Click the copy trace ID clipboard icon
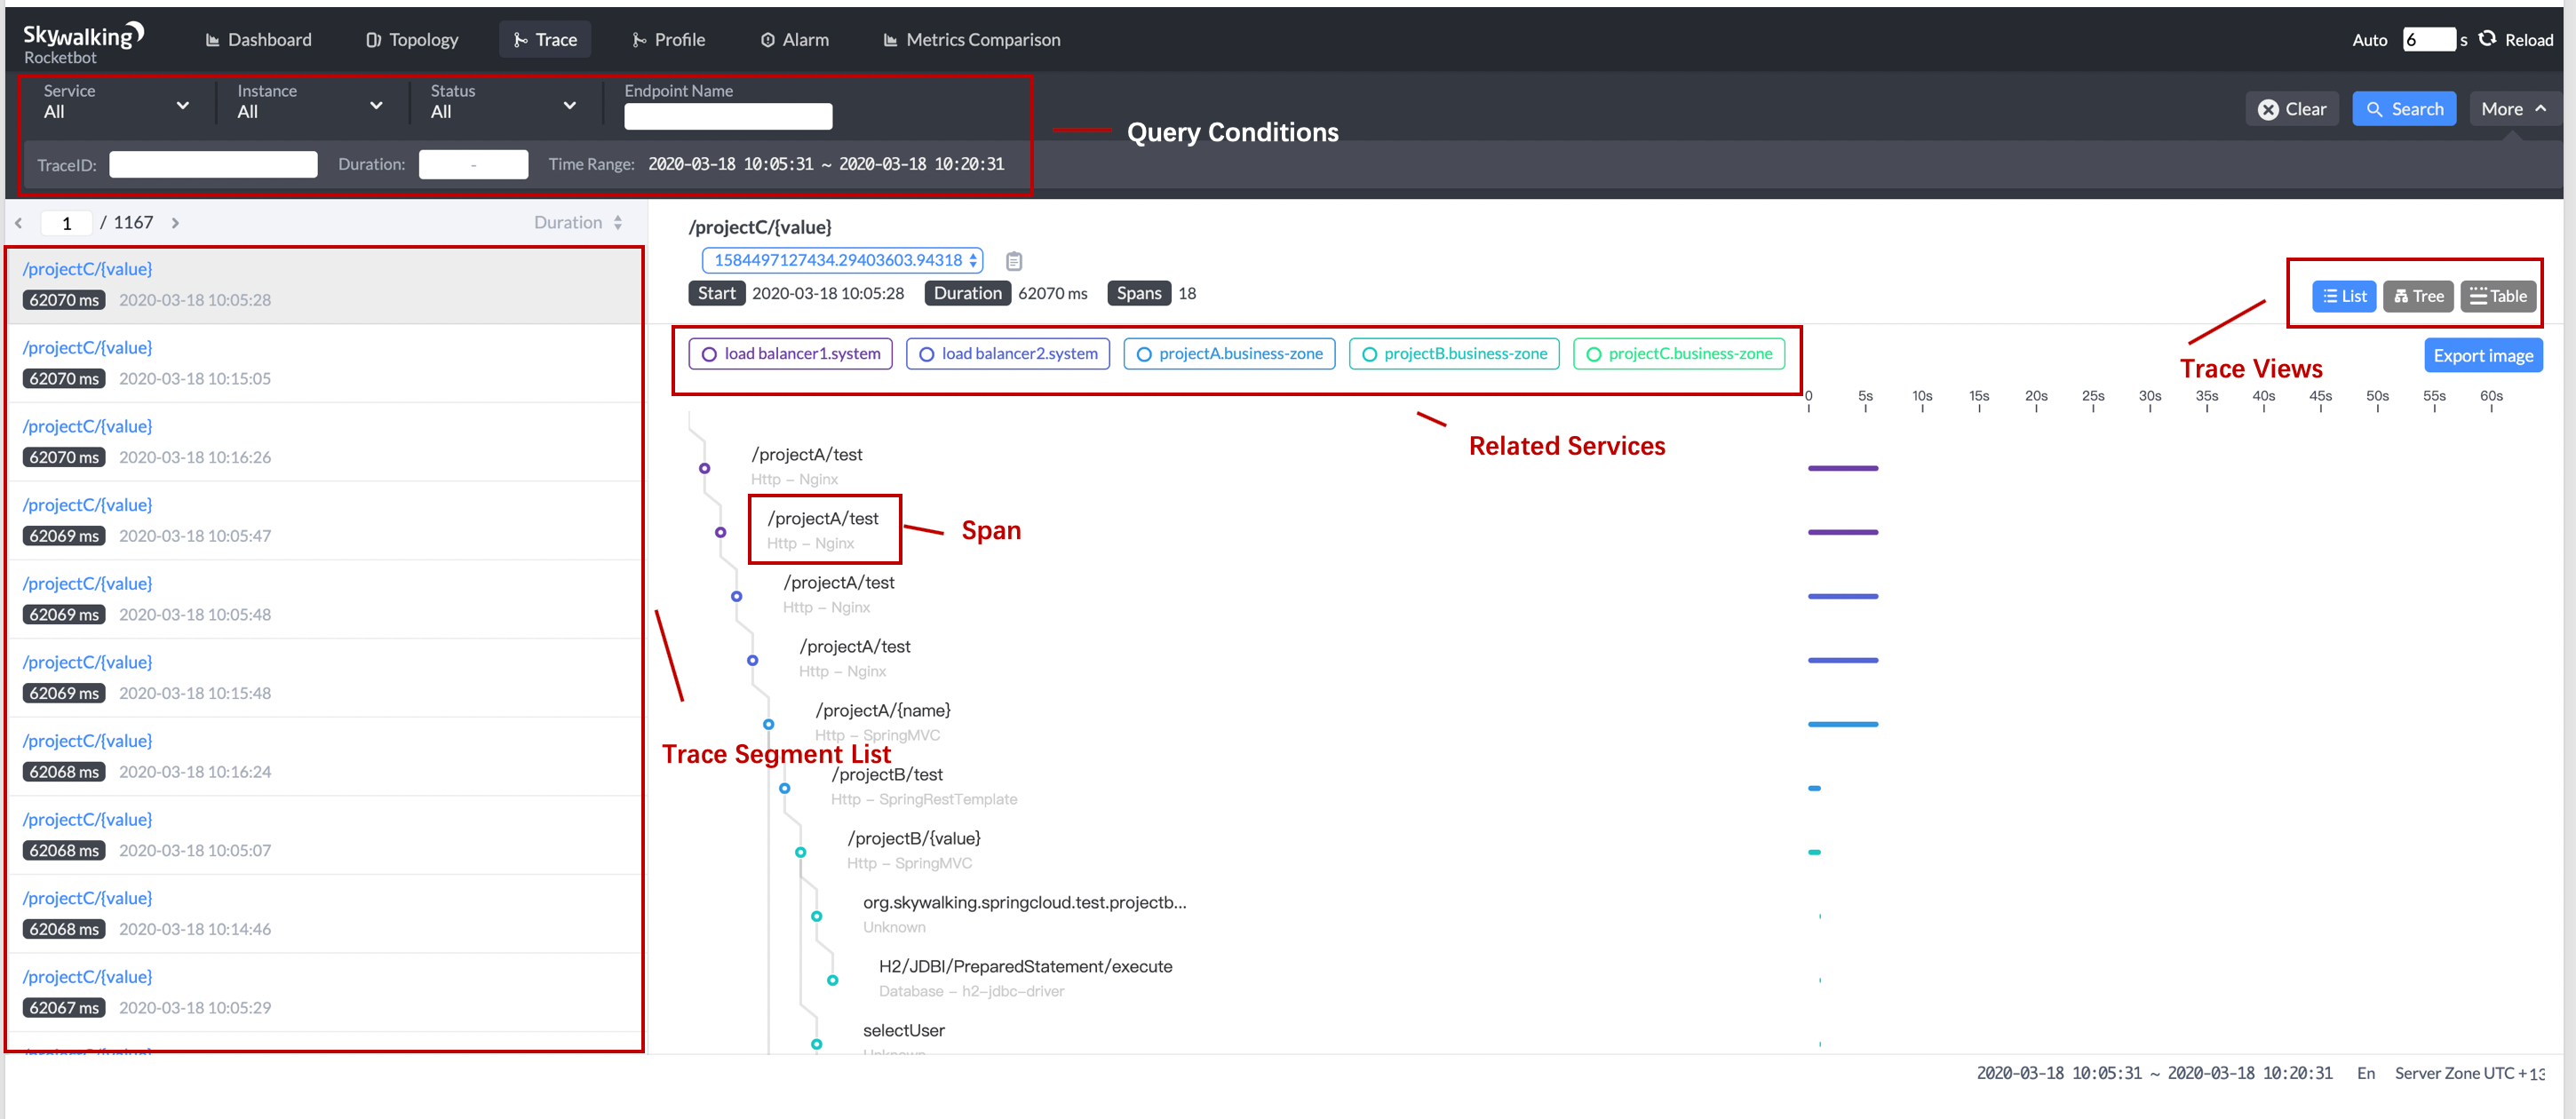 (x=1013, y=261)
